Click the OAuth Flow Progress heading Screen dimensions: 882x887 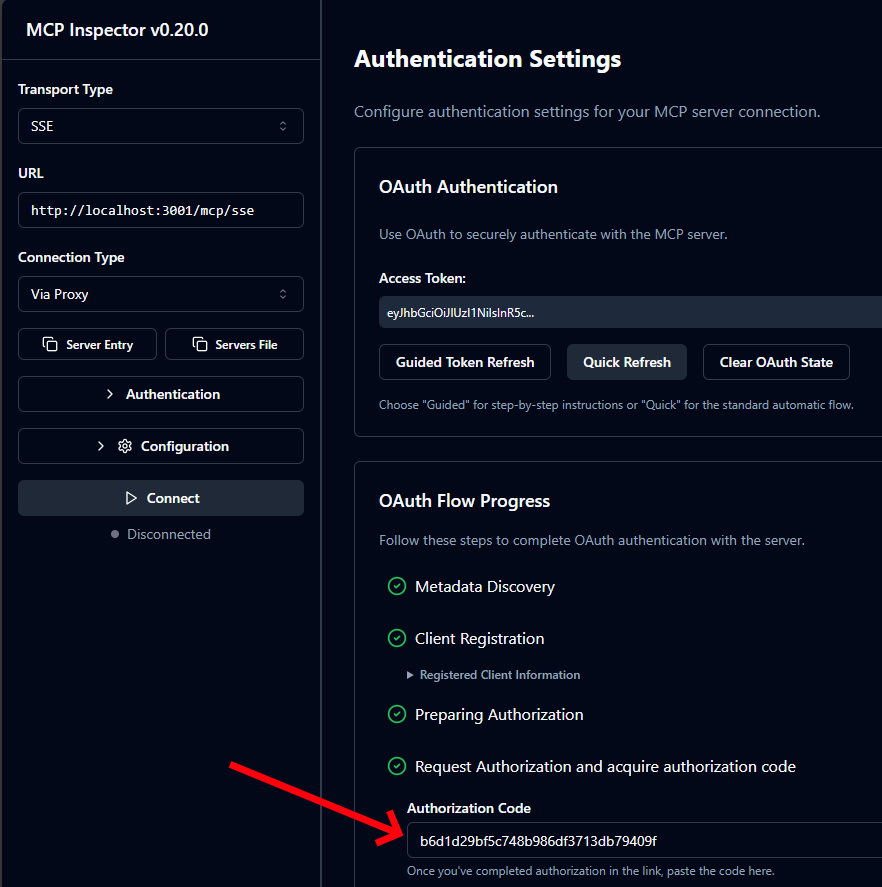pyautogui.click(x=464, y=501)
